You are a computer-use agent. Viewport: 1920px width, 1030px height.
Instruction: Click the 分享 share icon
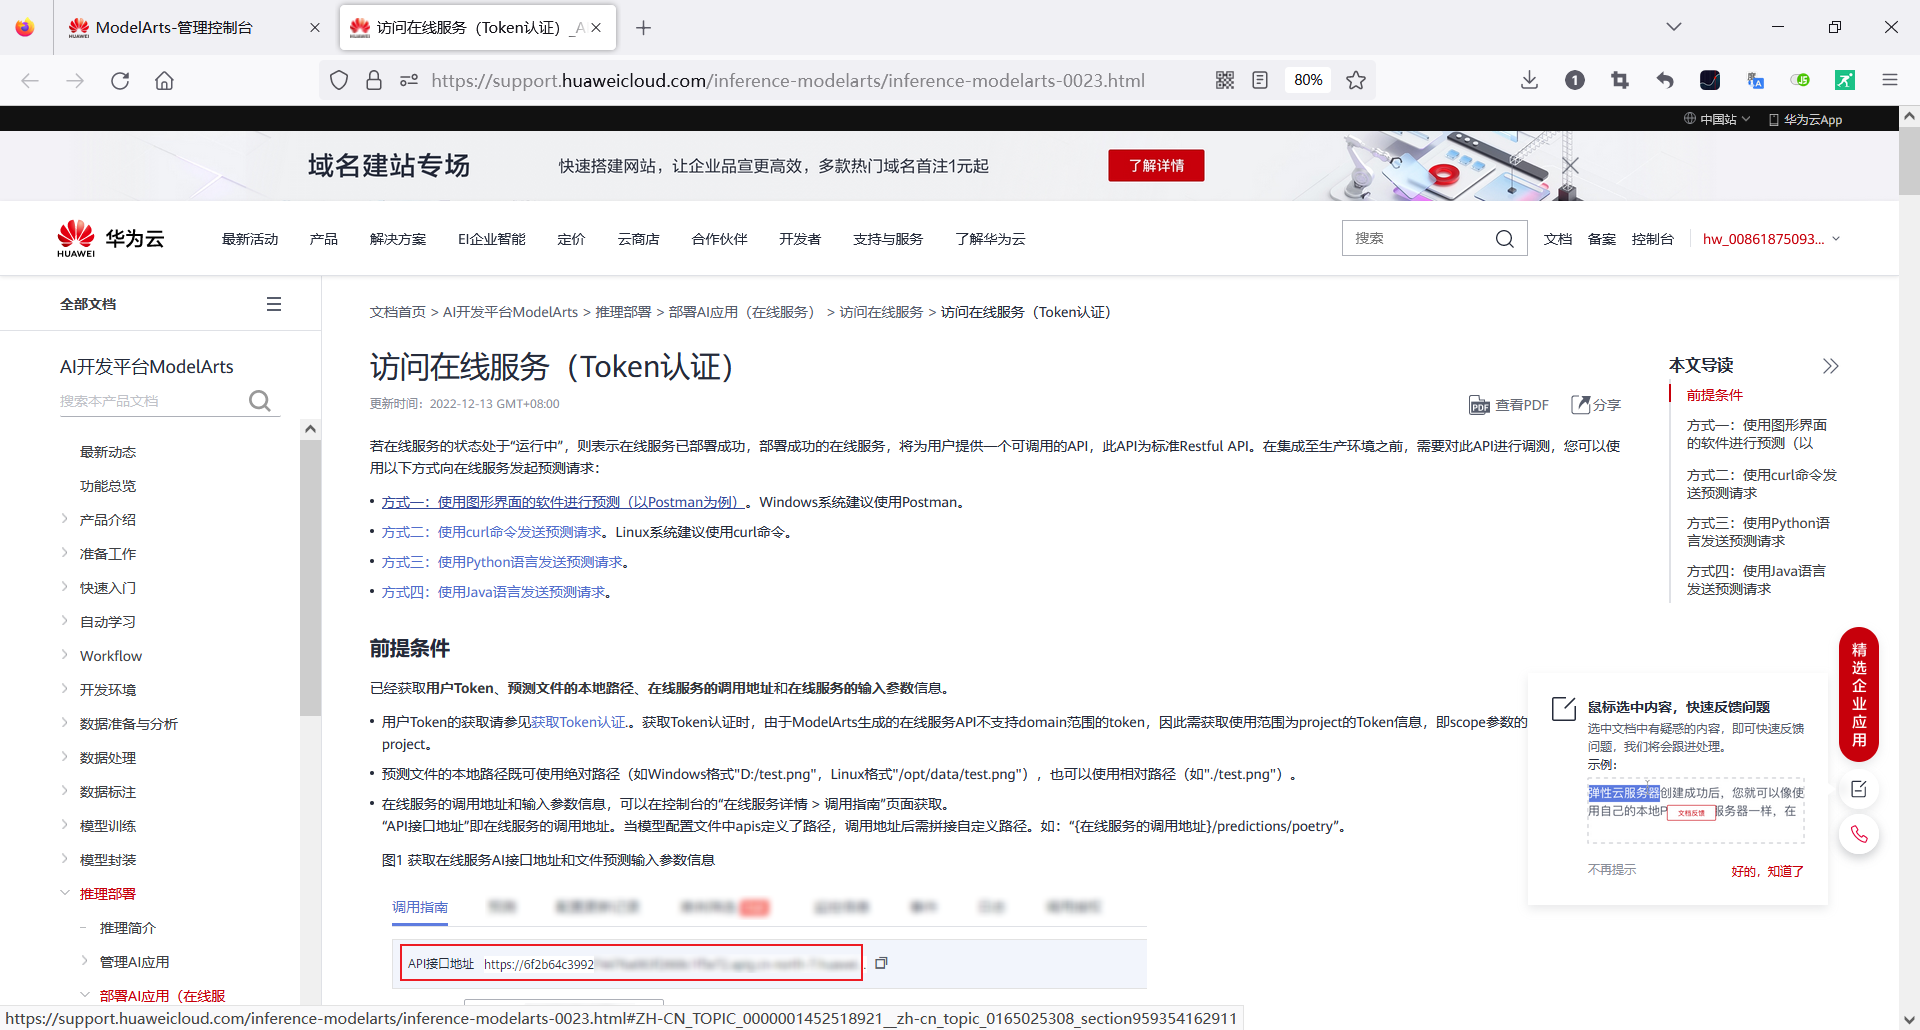[1596, 404]
